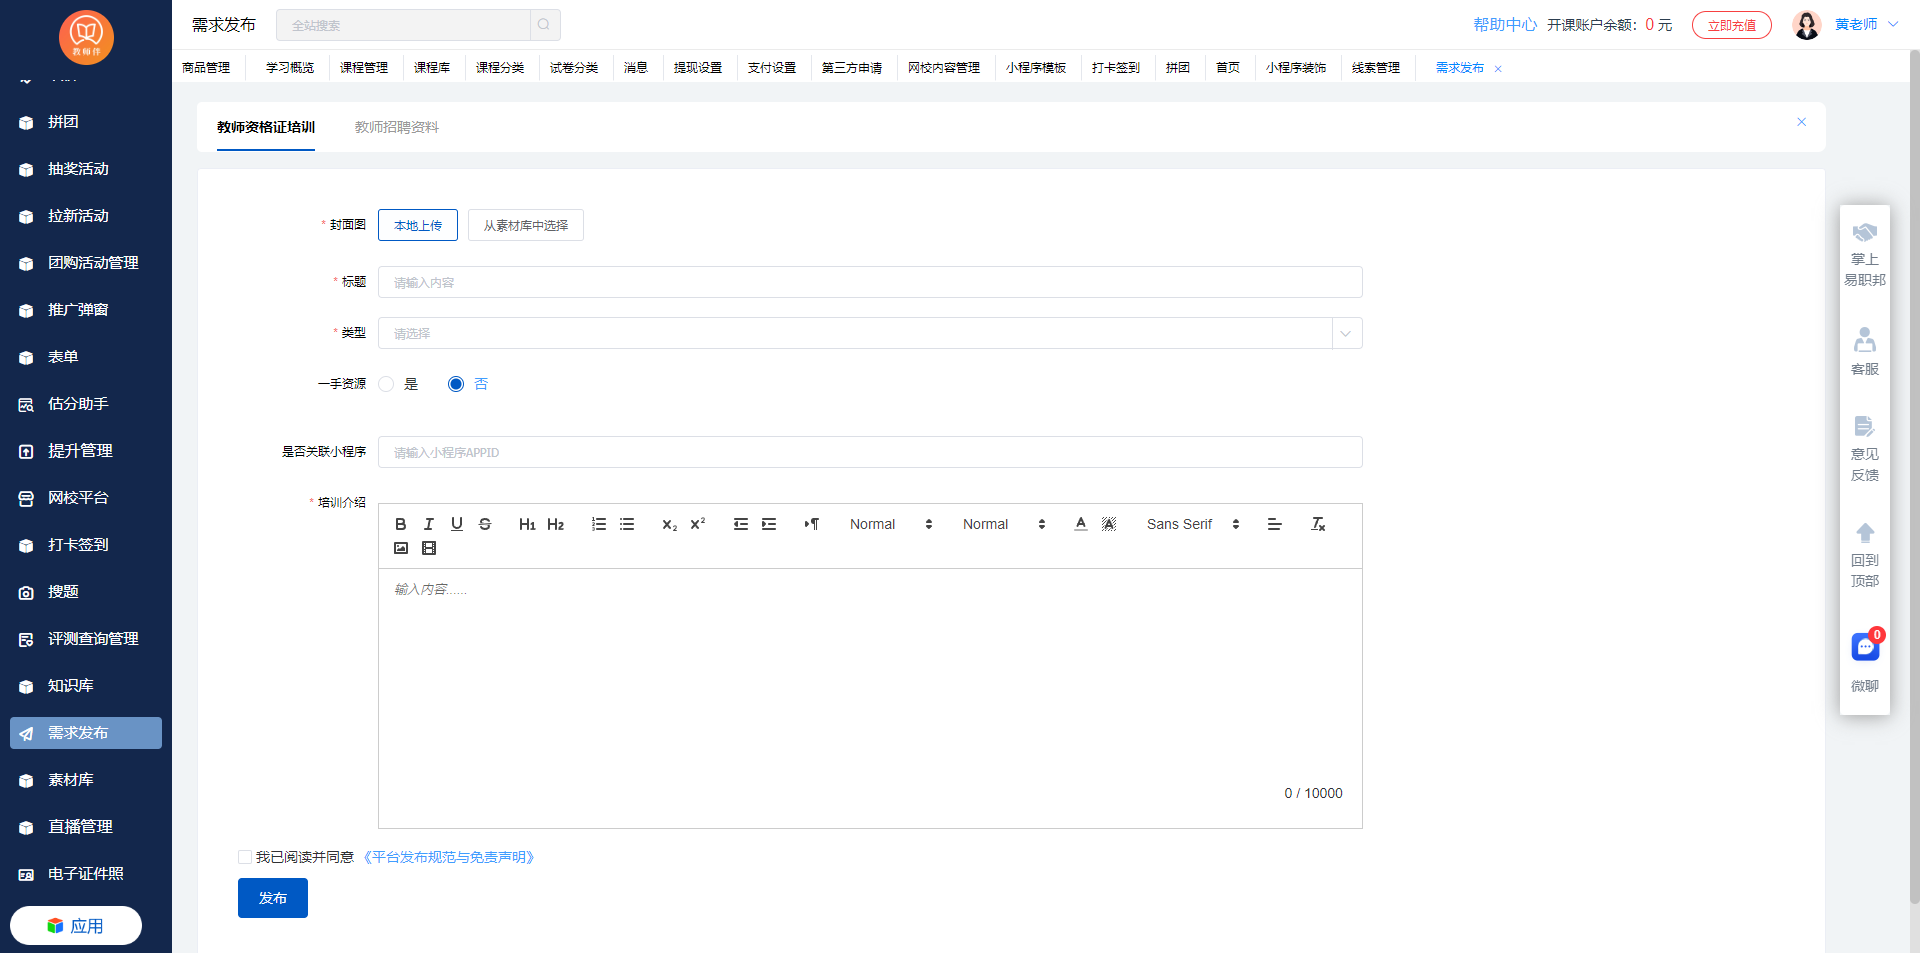
Task: Click the search magnifier icon
Action: click(544, 25)
